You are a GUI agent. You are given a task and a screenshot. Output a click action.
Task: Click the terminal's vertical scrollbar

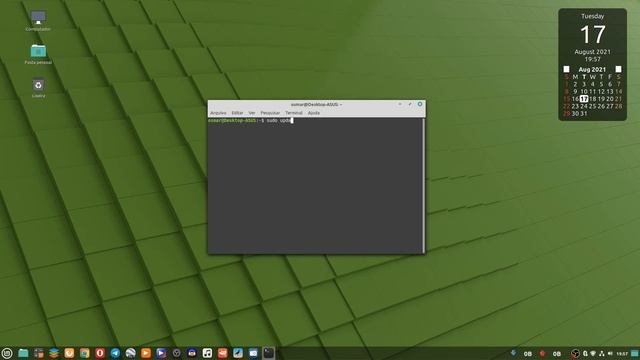click(x=424, y=185)
